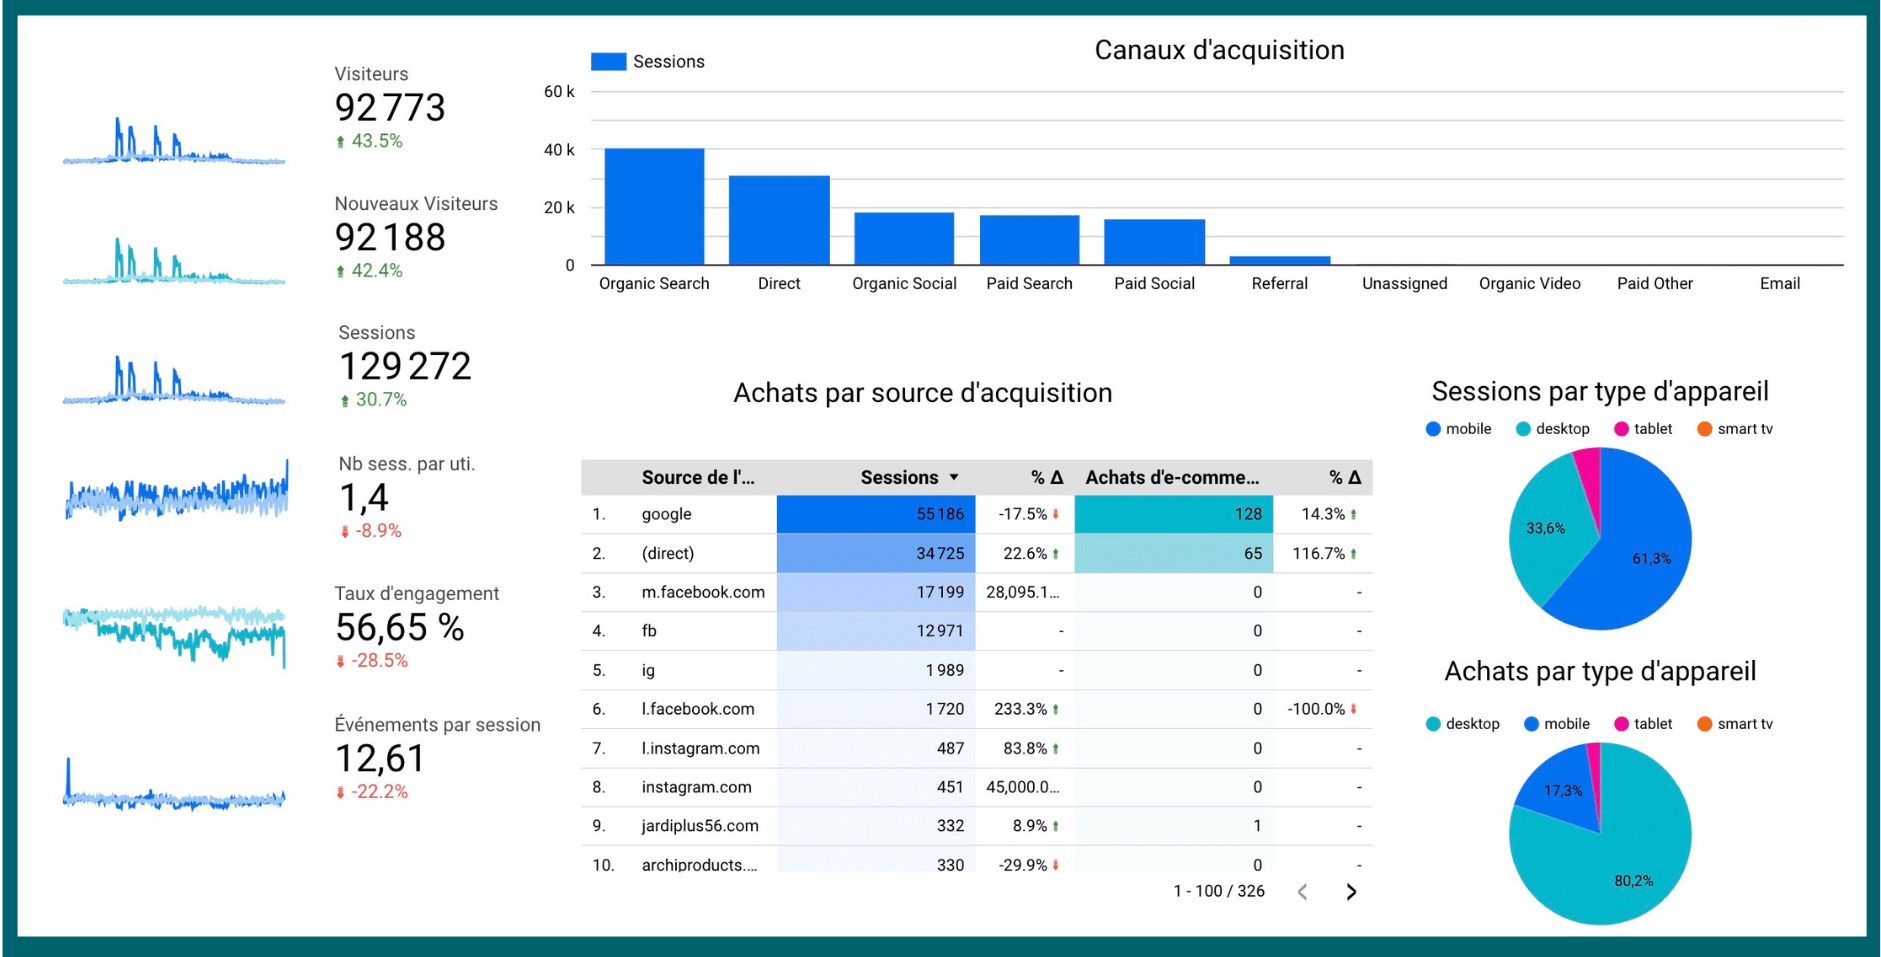Sort by Source de l'... column header

click(698, 478)
